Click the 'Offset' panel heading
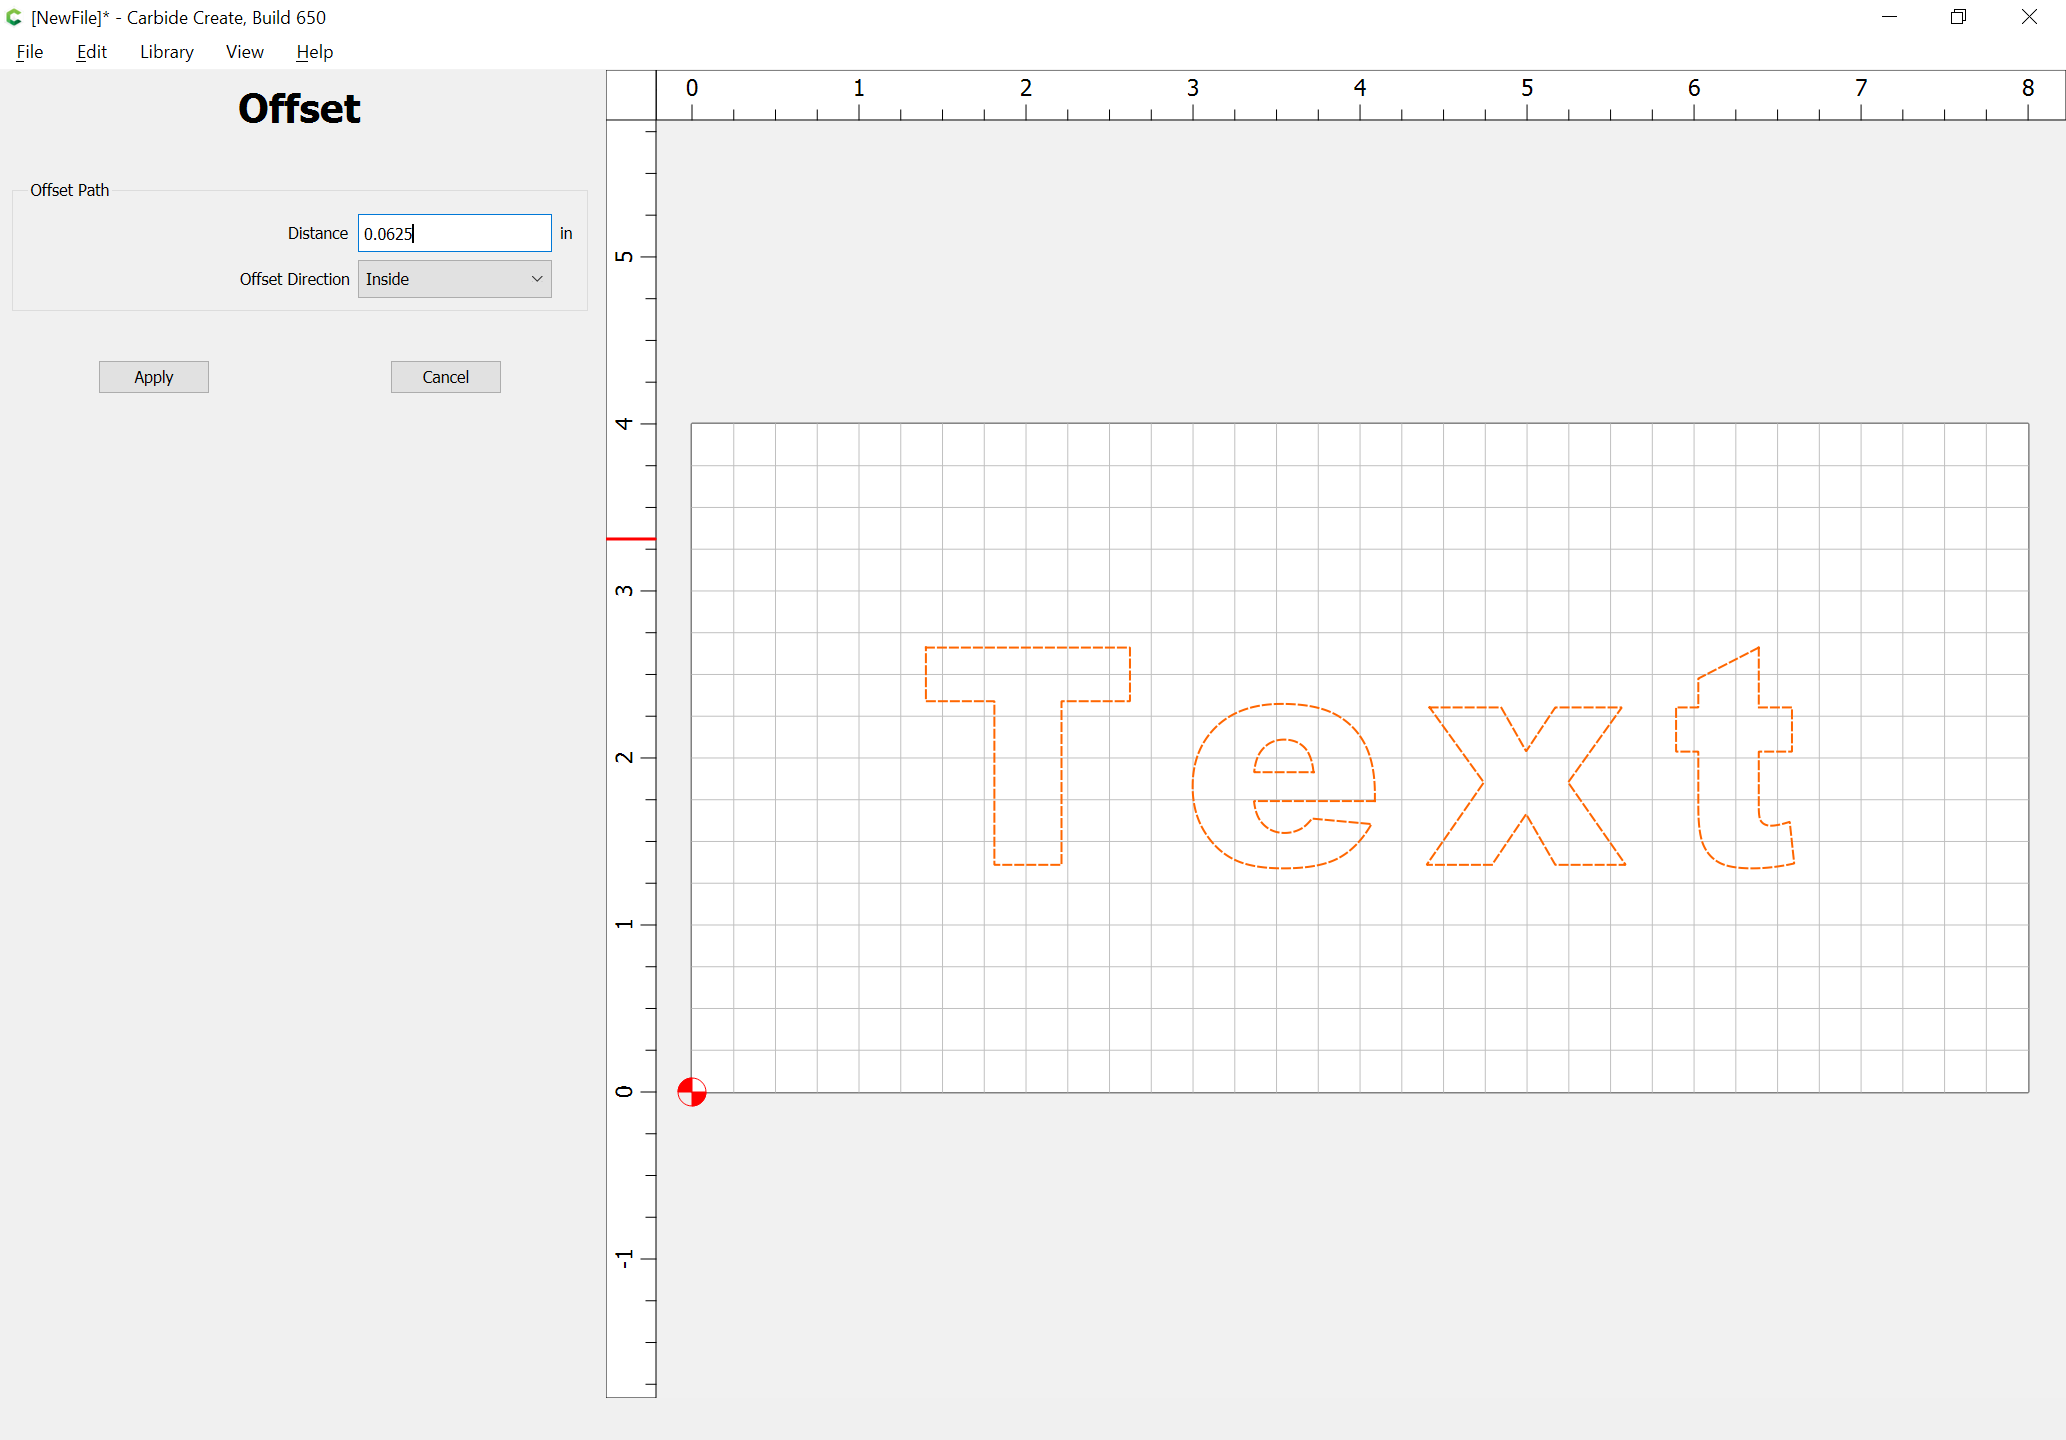 (x=299, y=108)
